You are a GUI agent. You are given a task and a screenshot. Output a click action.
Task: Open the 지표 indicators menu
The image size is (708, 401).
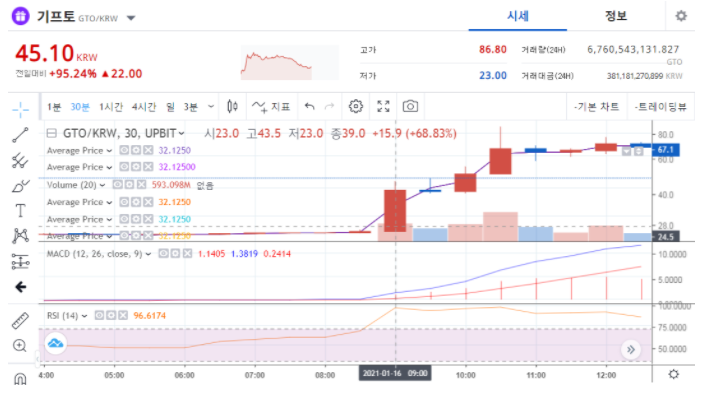[x=271, y=107]
